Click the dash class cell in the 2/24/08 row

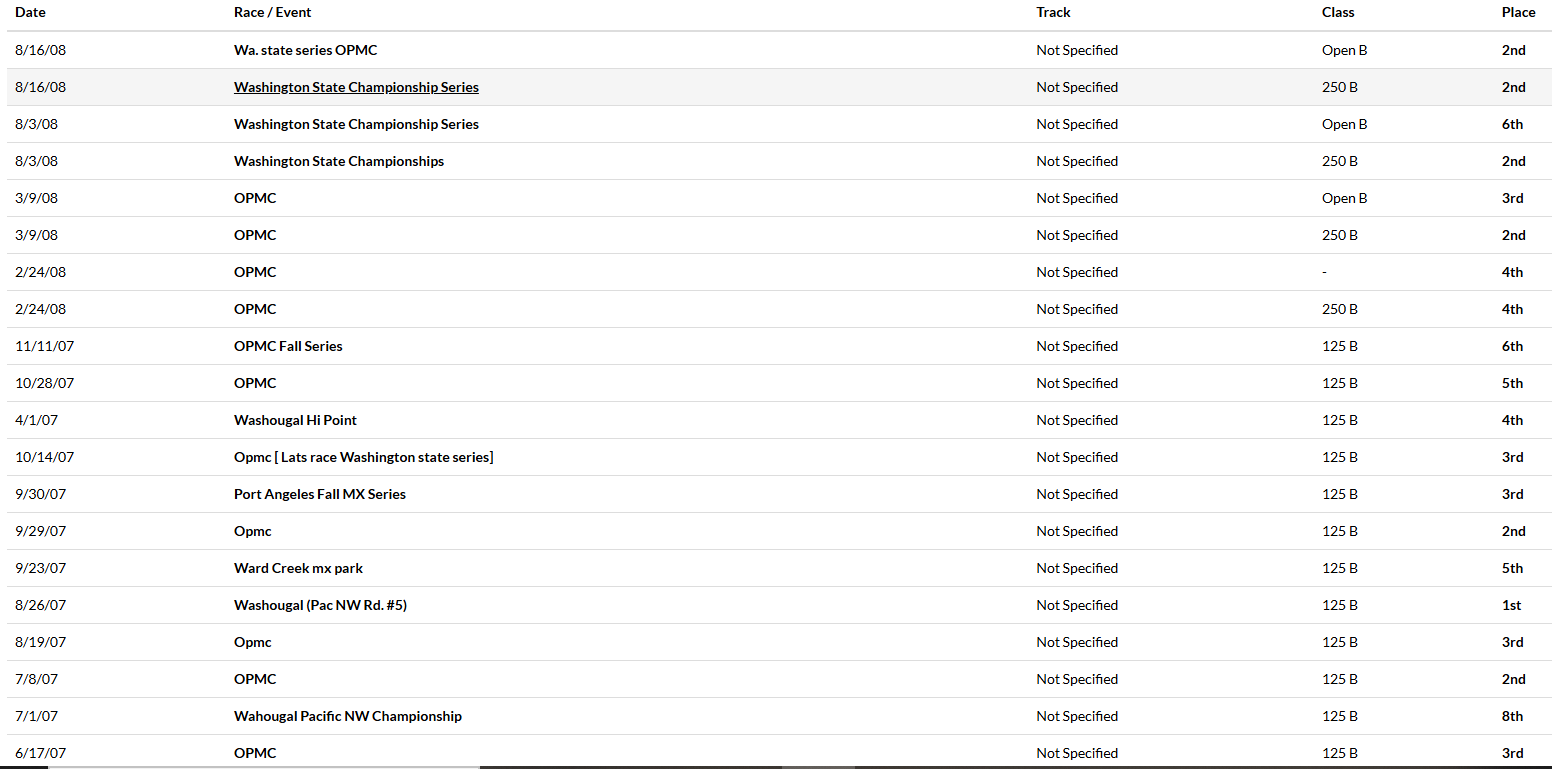point(1325,272)
